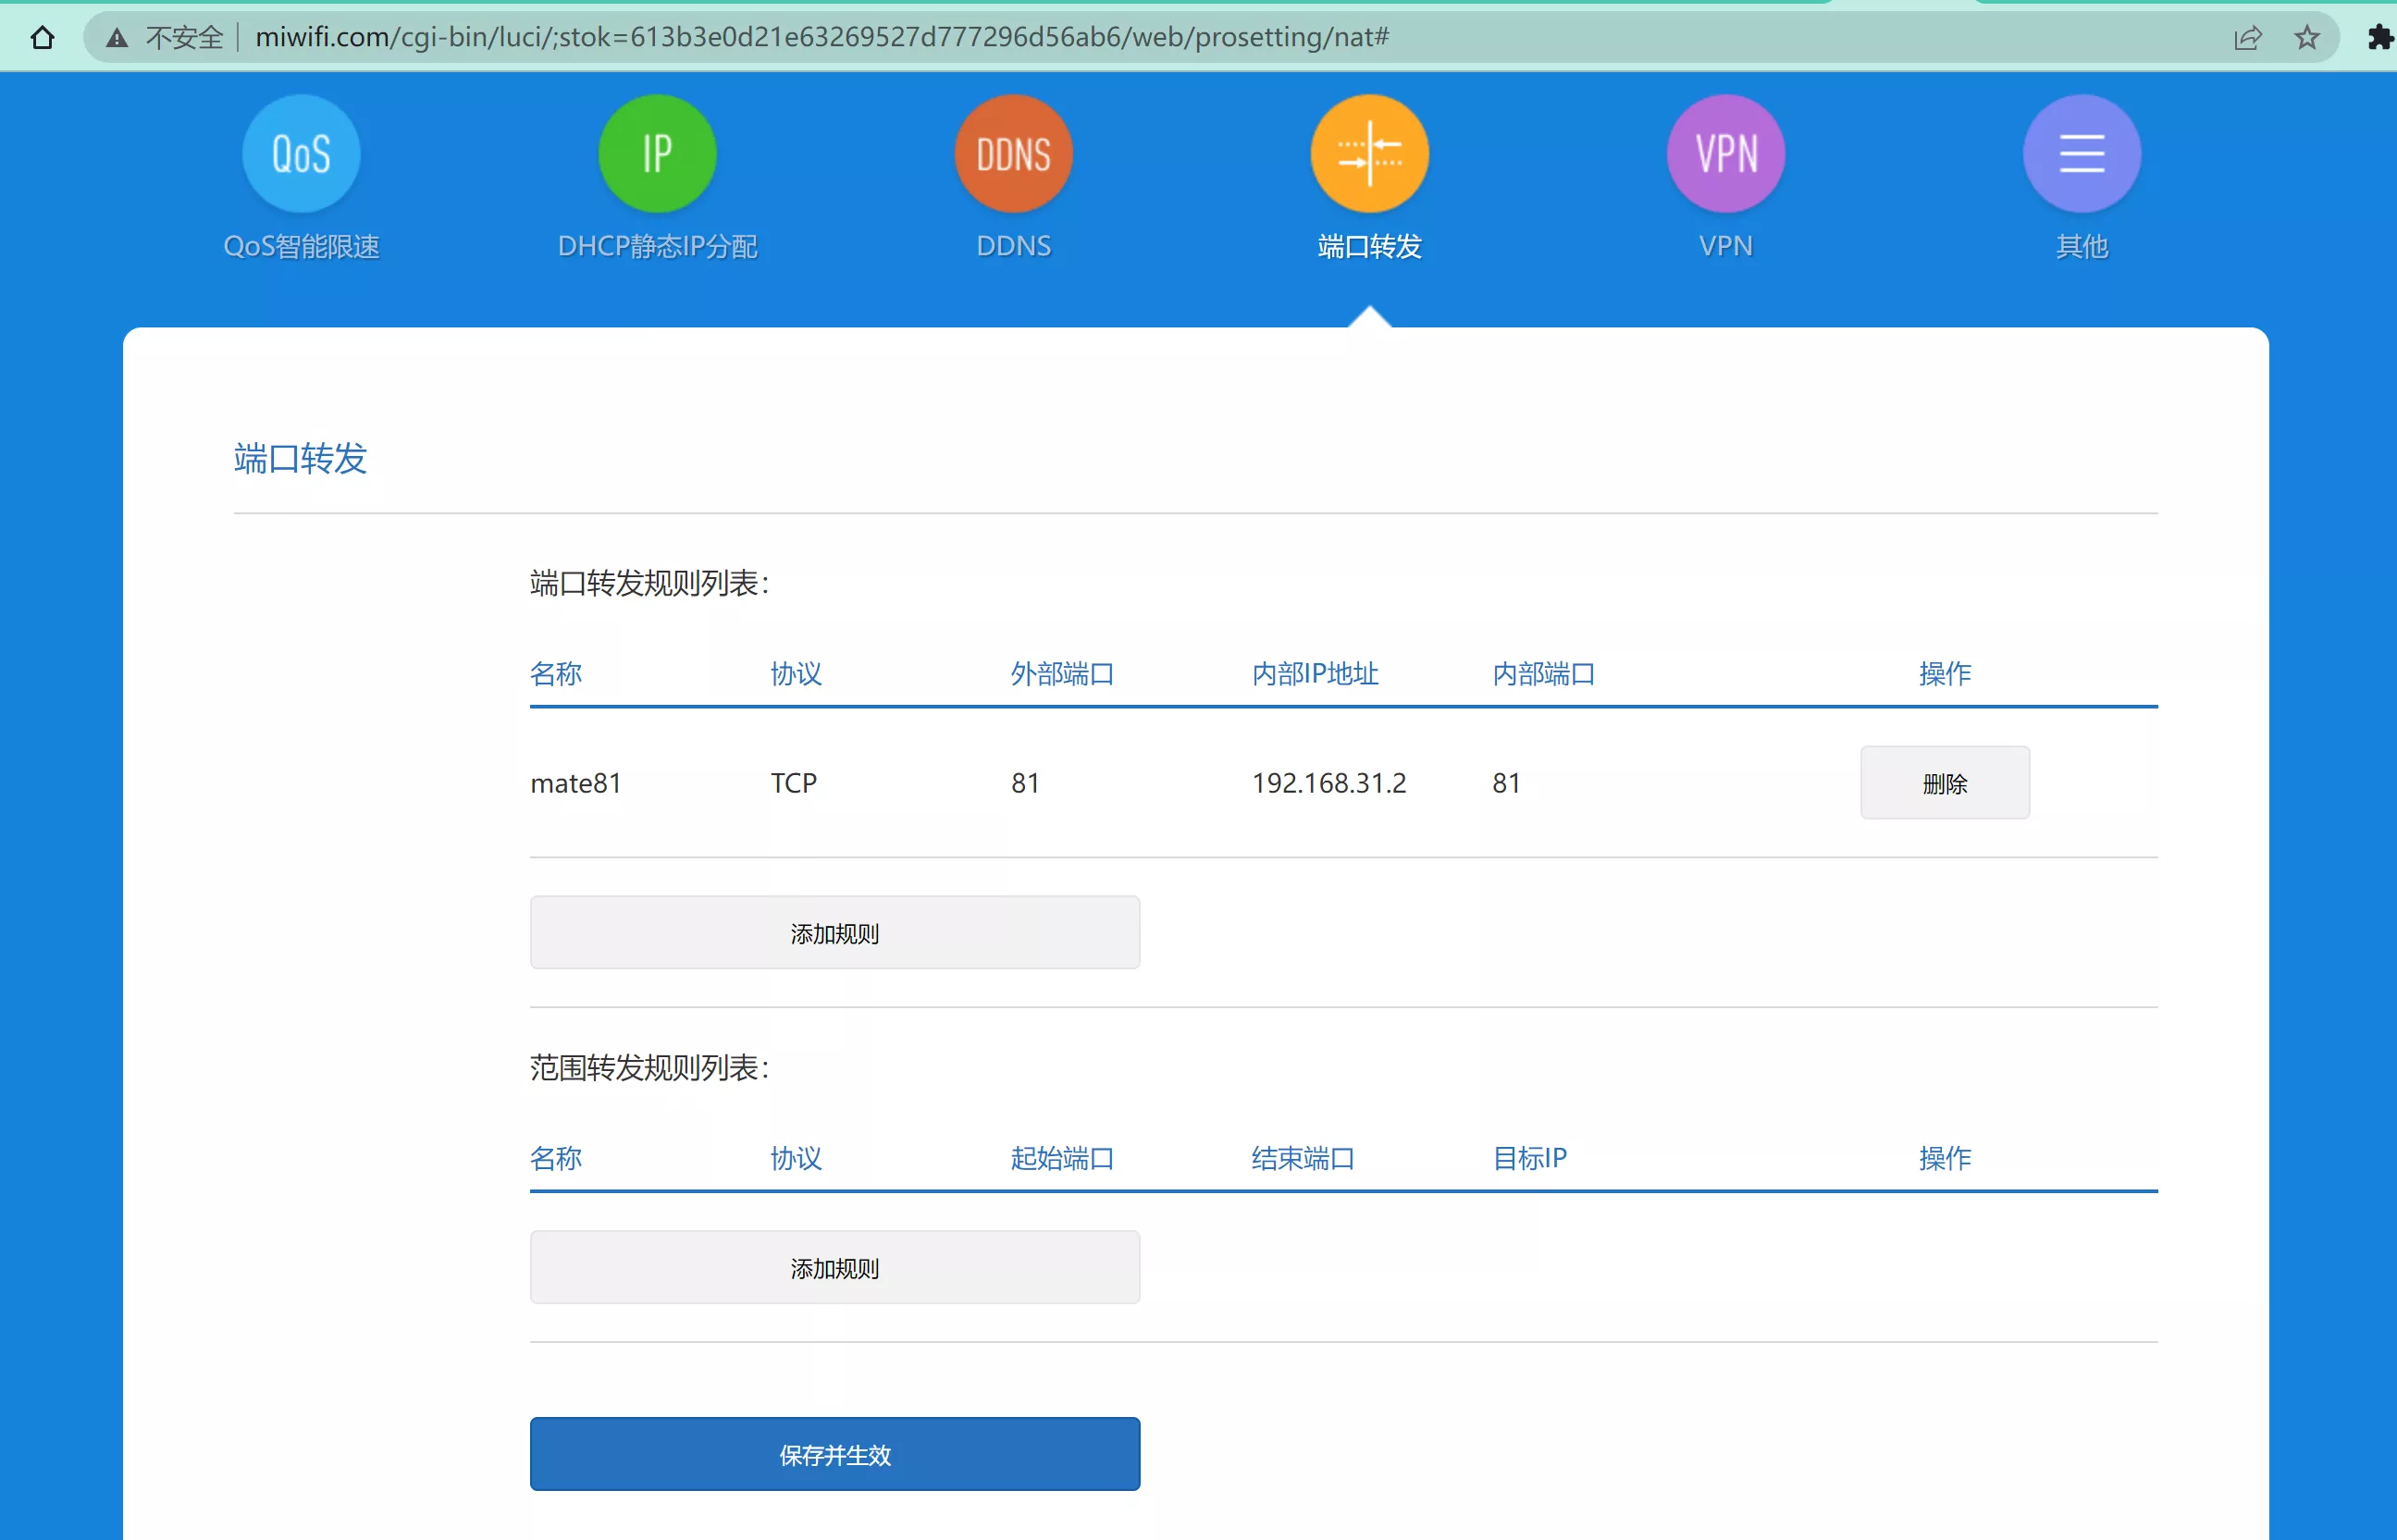This screenshot has width=2397, height=1540.
Task: Click the DDNS tab label
Action: pos(1013,246)
